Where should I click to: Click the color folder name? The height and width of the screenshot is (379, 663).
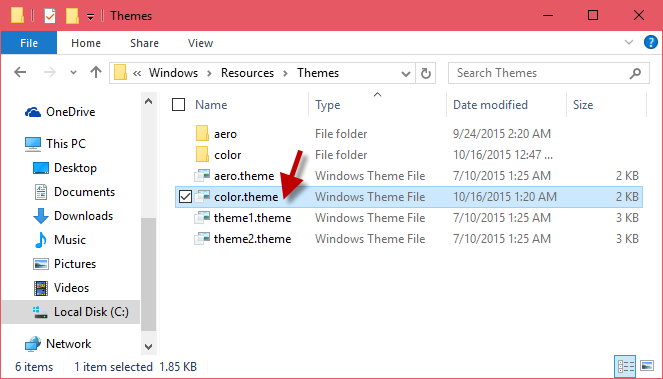[227, 155]
